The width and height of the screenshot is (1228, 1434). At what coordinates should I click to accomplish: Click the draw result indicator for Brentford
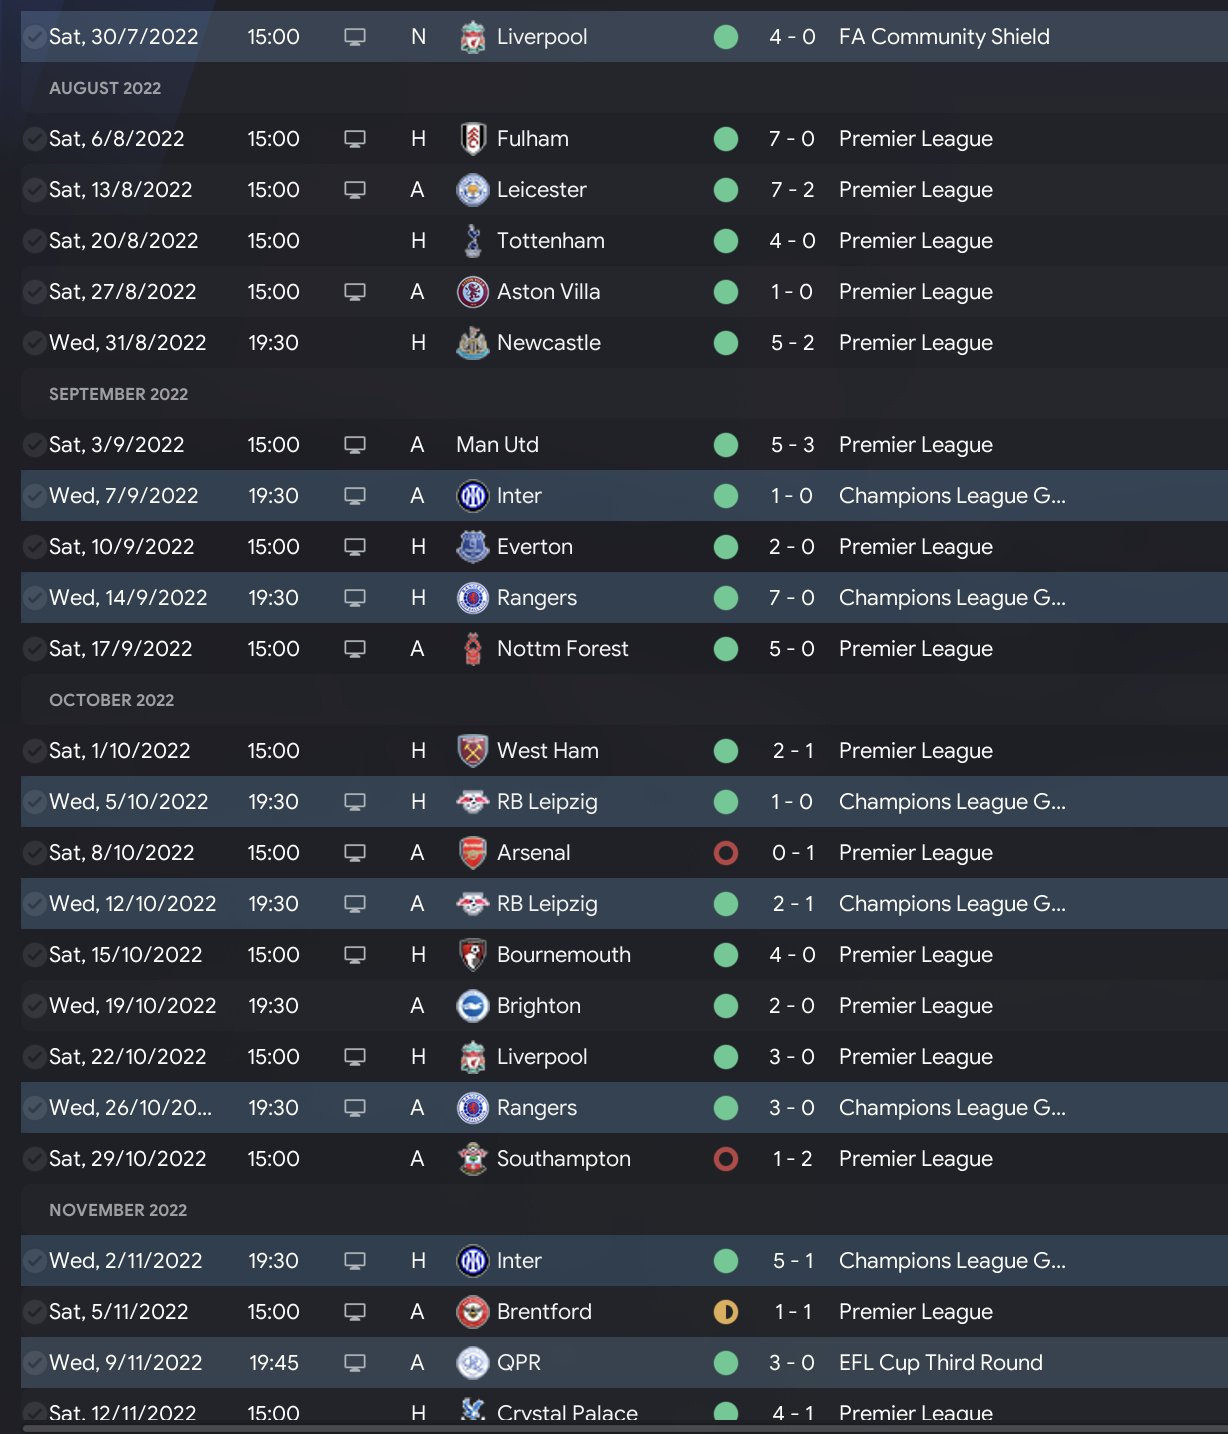(x=726, y=1312)
